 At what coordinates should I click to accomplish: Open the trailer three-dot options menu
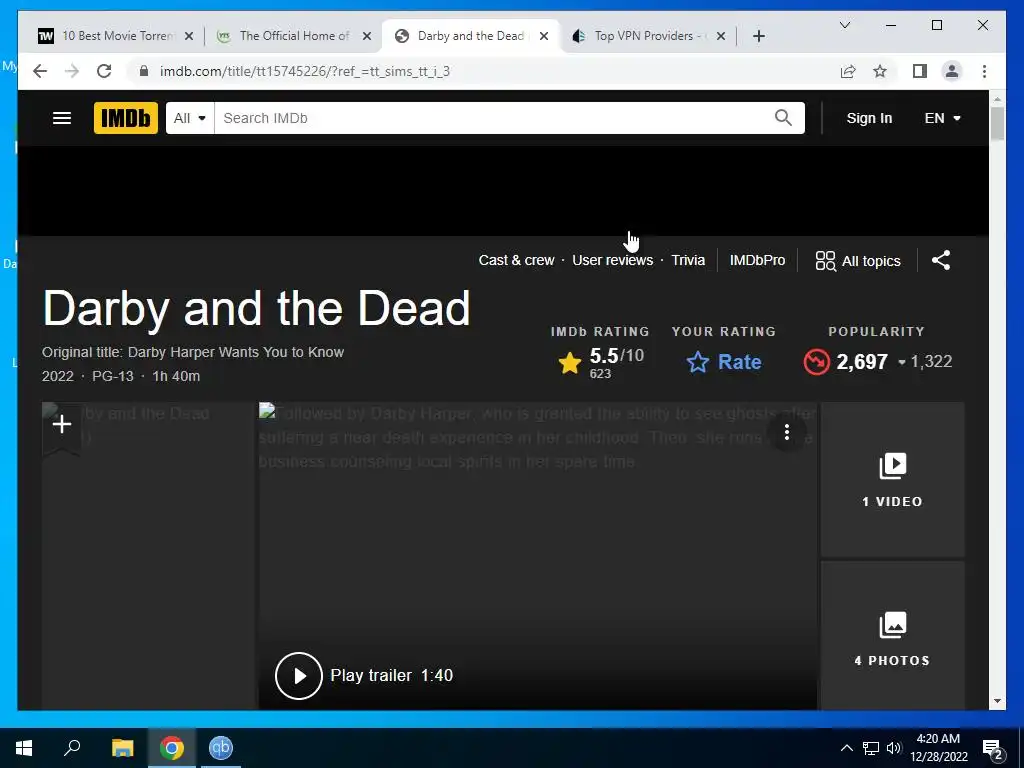coord(787,432)
